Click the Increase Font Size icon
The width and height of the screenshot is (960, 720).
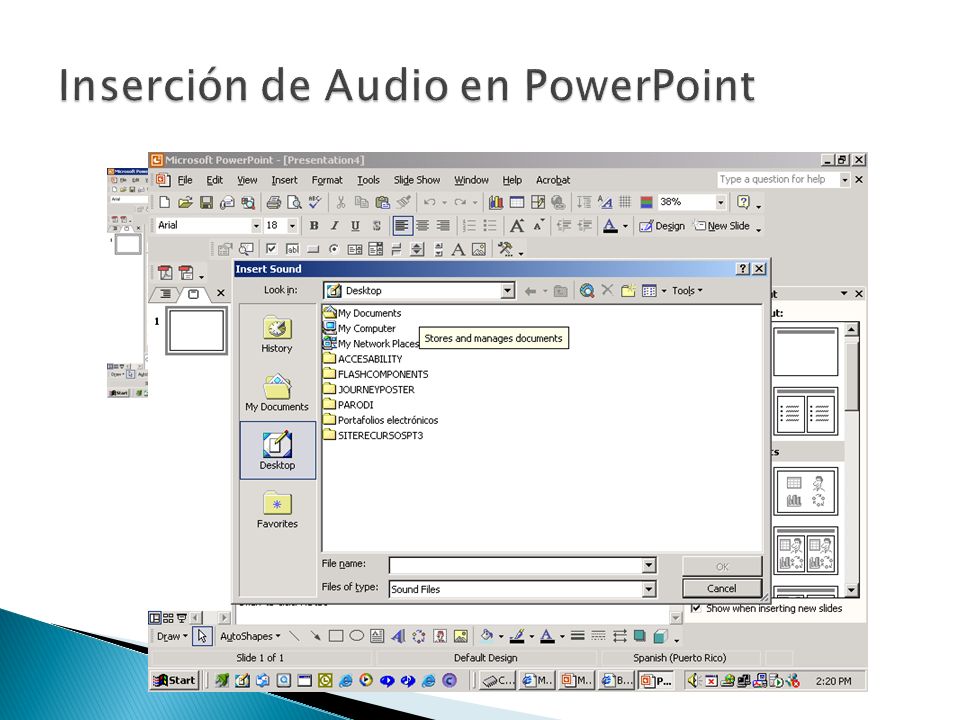tap(517, 226)
